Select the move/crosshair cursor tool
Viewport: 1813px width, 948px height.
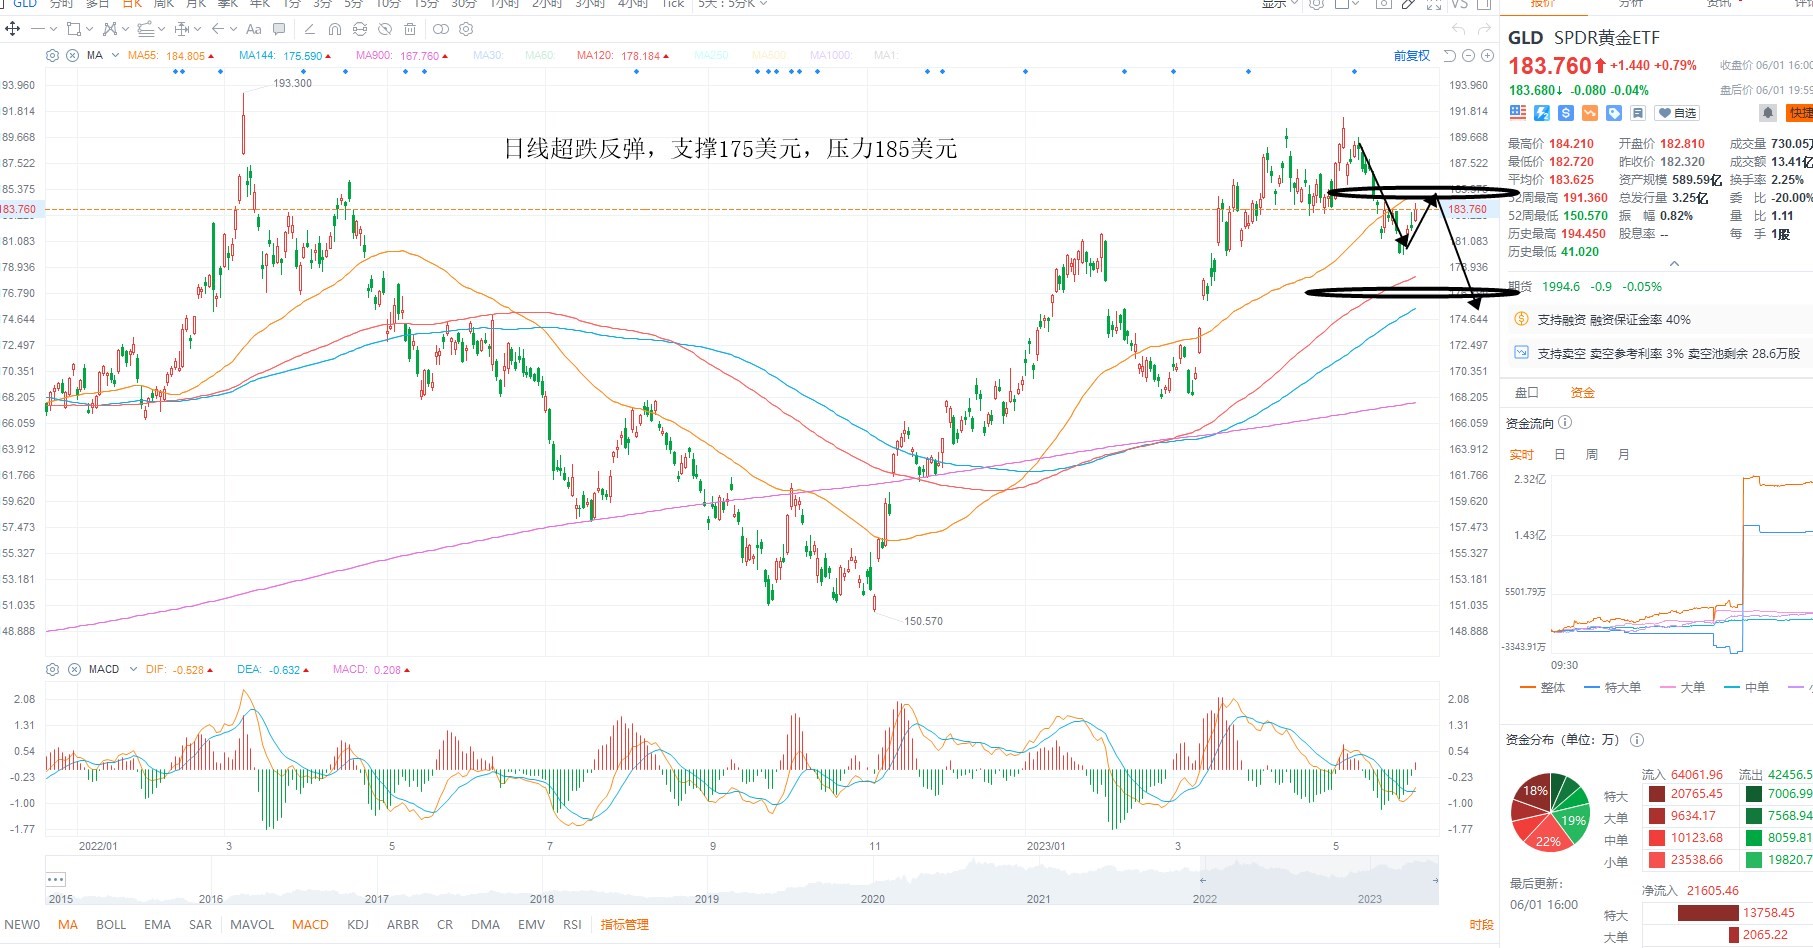pyautogui.click(x=13, y=29)
